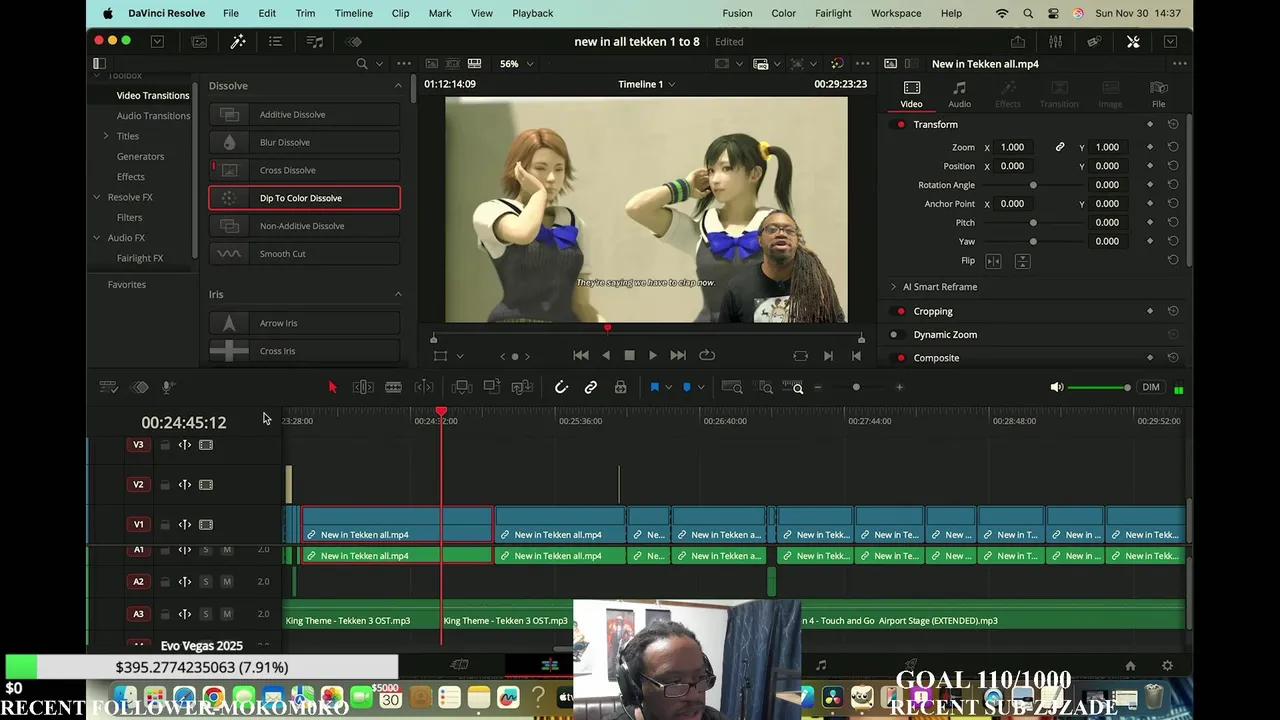Stop playback in the viewer

point(629,355)
